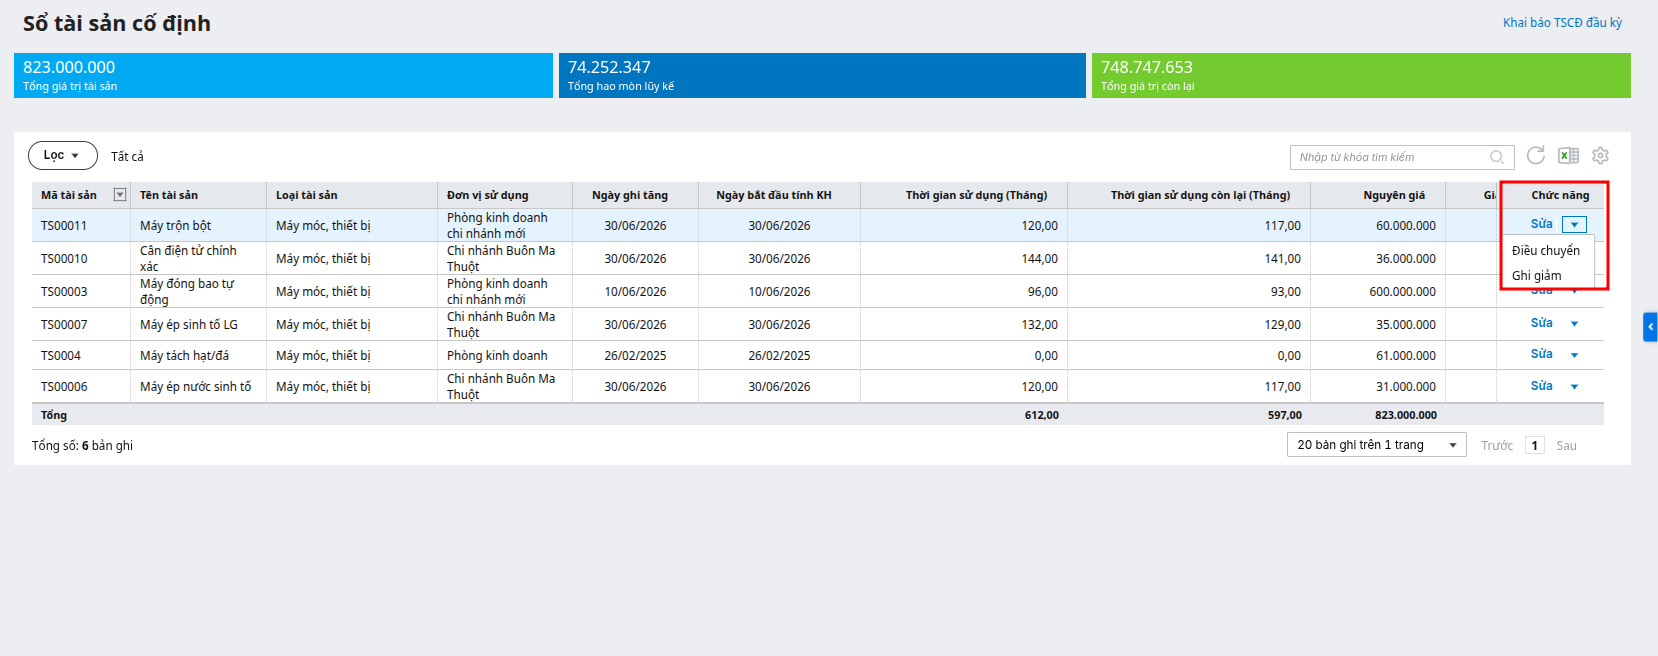Viewport: 1658px width, 656px height.
Task: Open the Lọc filter dropdown
Action: [x=62, y=155]
